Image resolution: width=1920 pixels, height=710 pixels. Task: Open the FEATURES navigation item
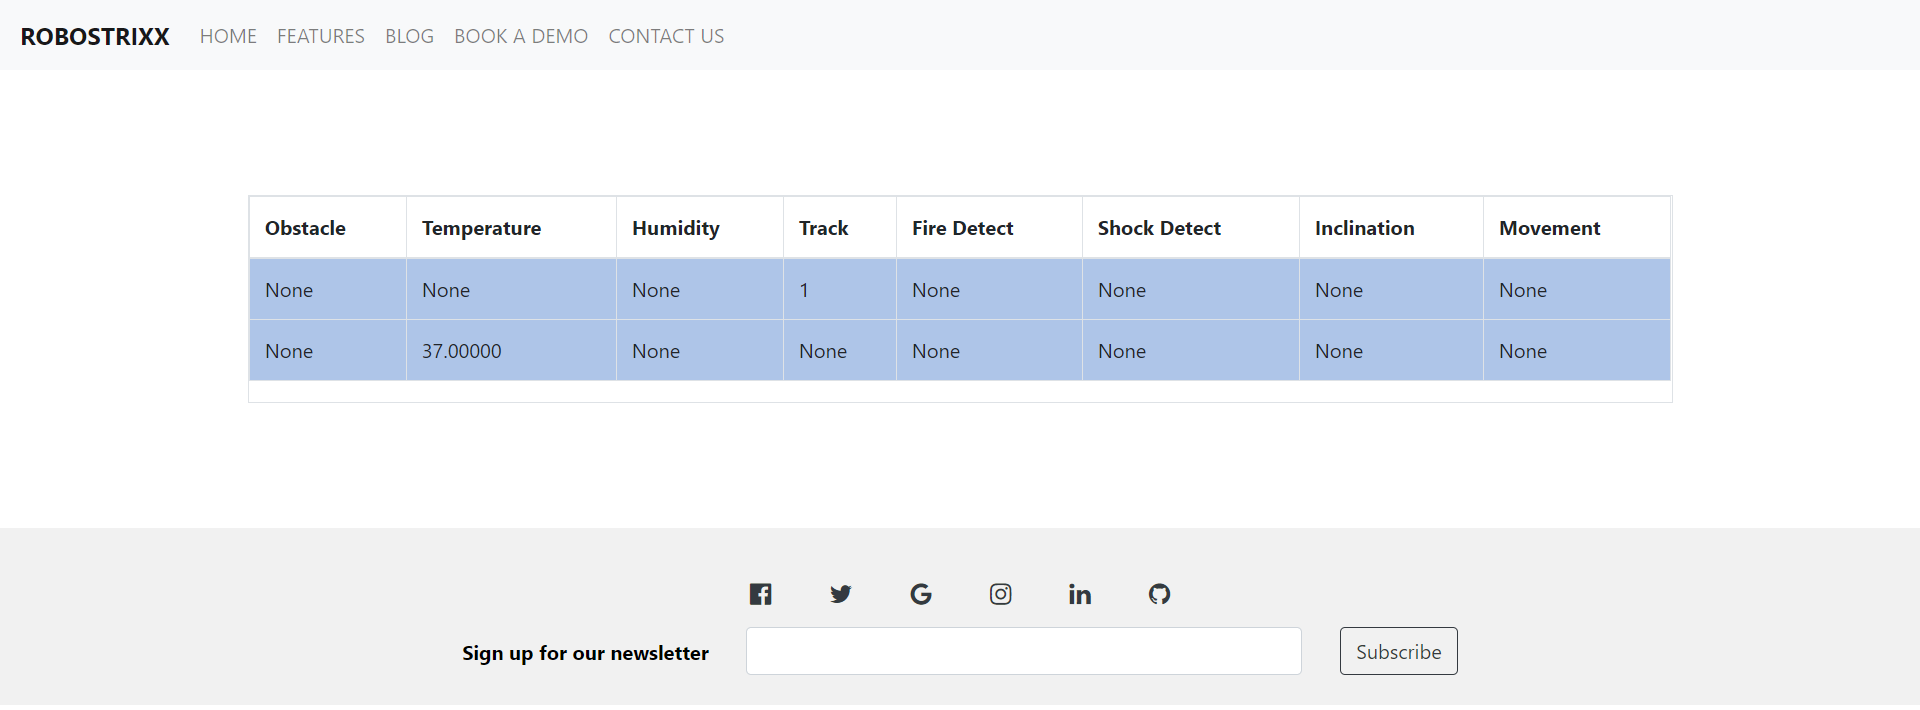pos(321,37)
